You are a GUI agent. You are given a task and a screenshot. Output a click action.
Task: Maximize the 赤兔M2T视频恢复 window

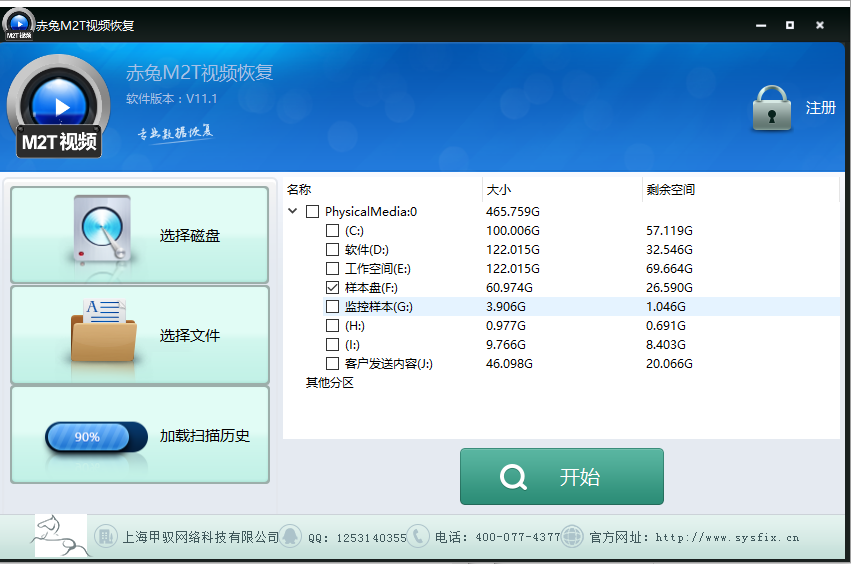coord(790,26)
